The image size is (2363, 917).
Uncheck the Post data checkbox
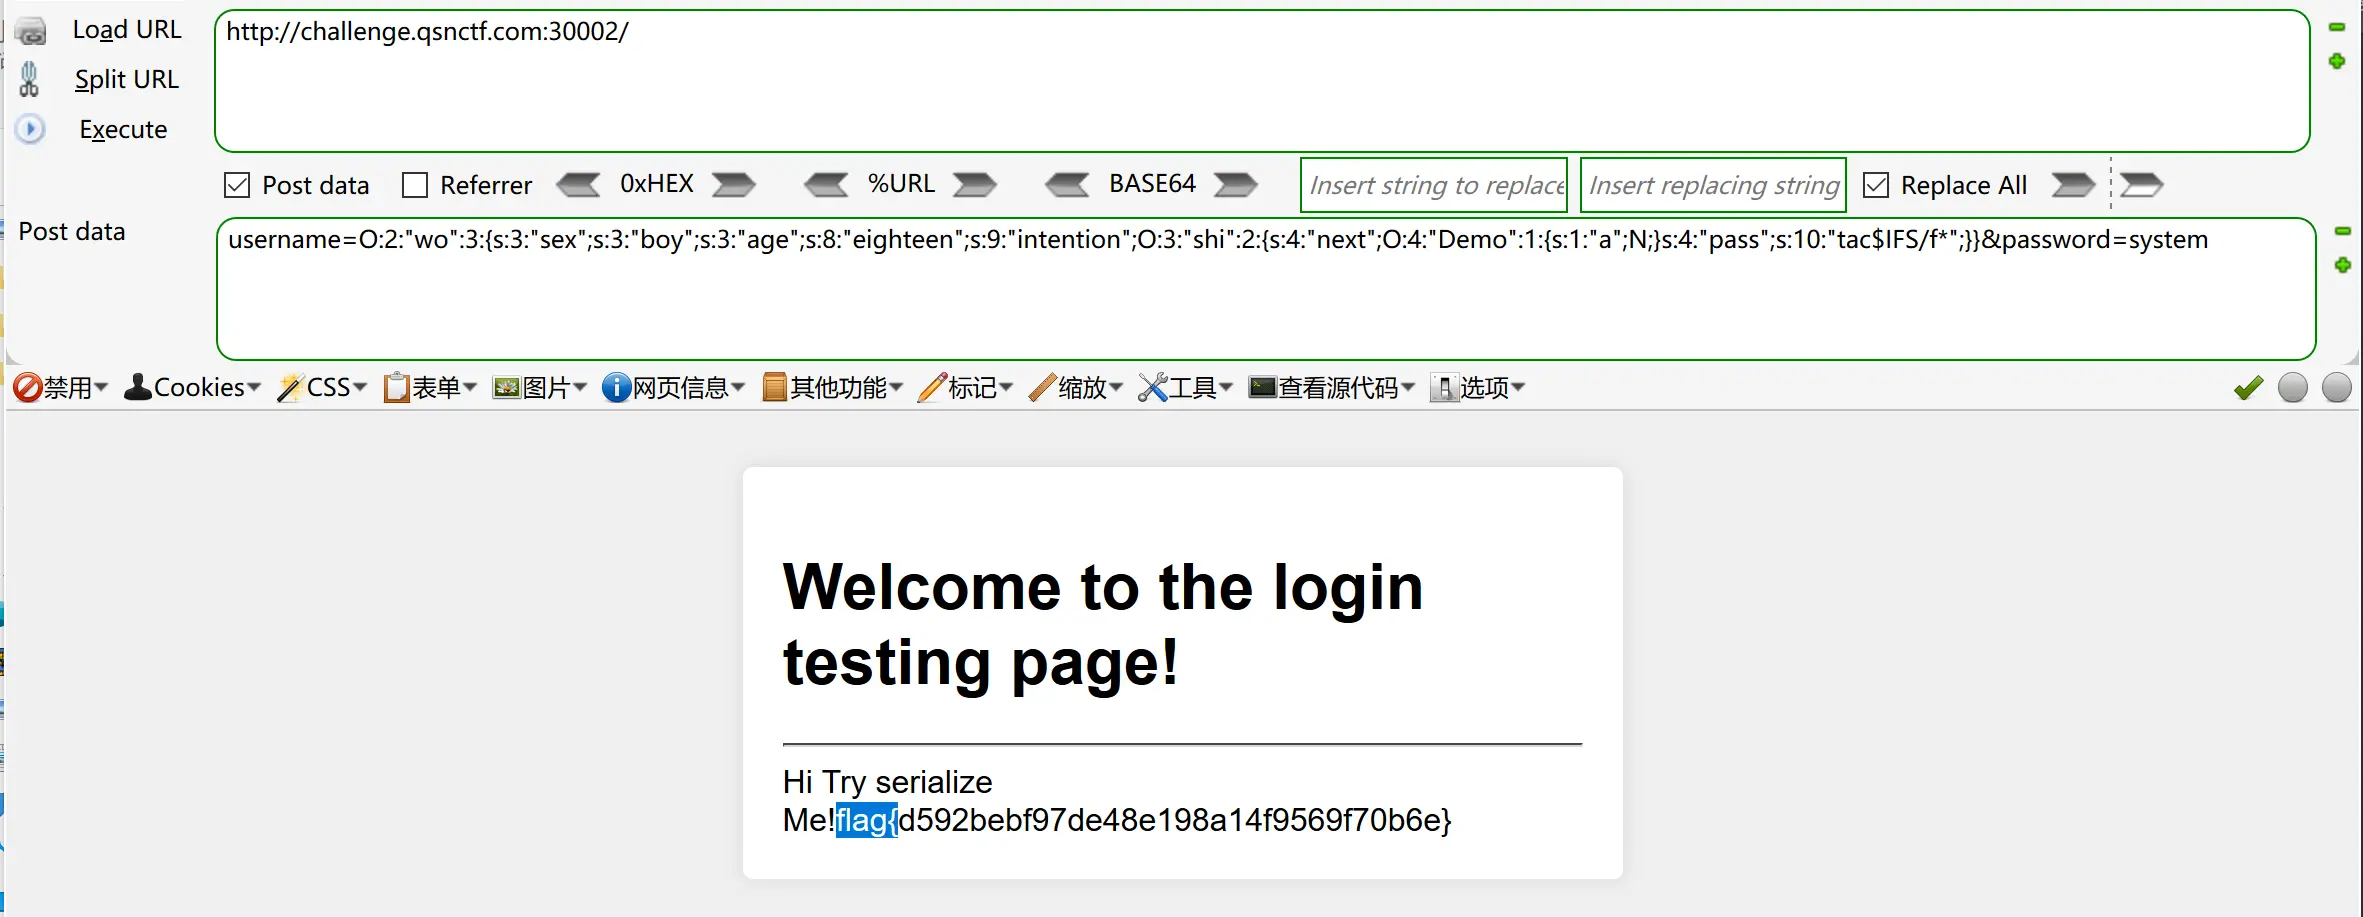point(237,186)
